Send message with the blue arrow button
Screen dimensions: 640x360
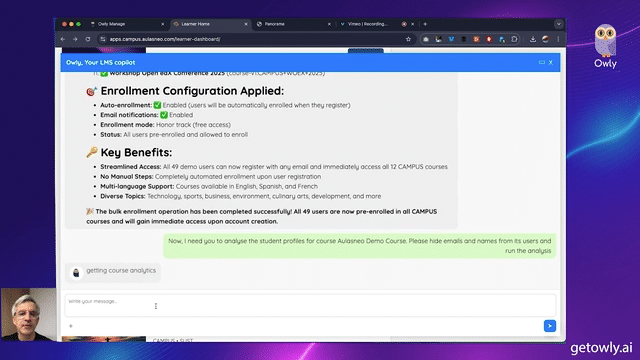[x=549, y=326]
